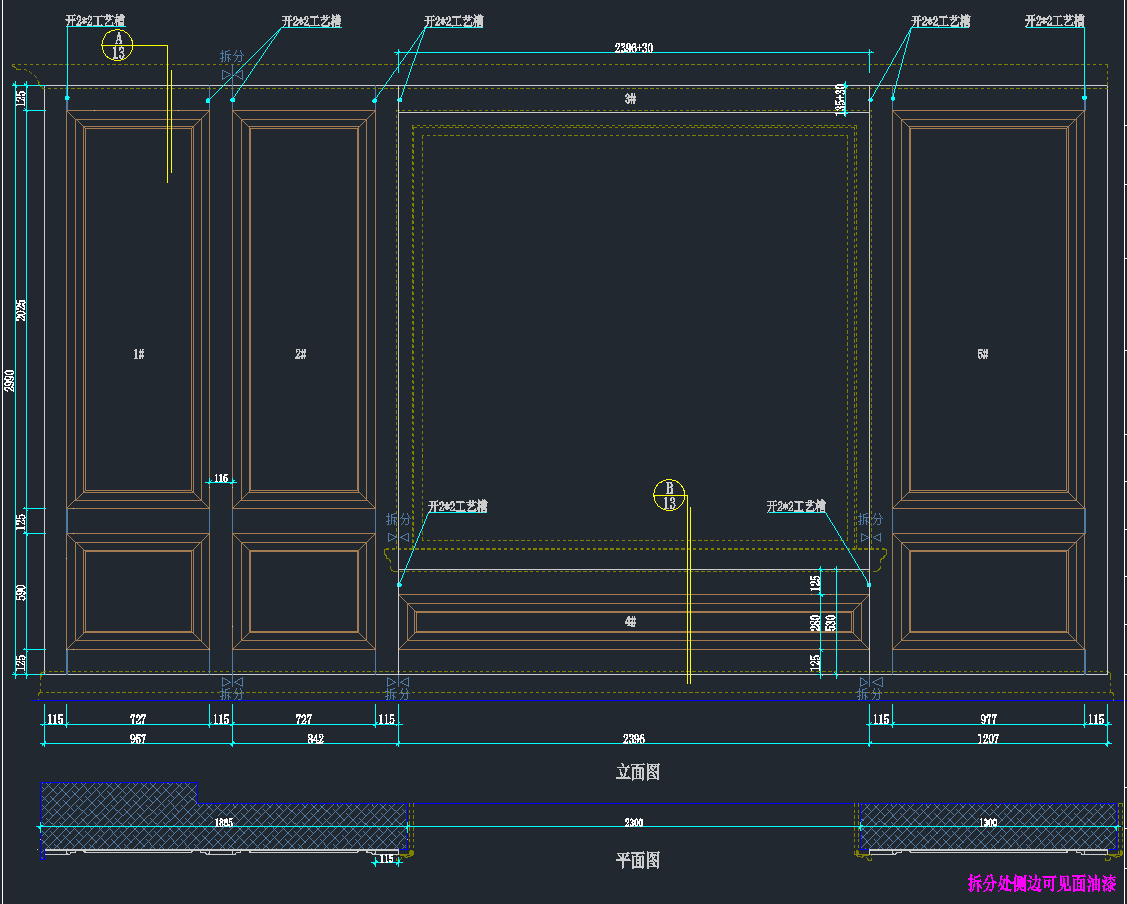Click the panel label 1#
Screen dimensions: 1127x904
coord(139,354)
